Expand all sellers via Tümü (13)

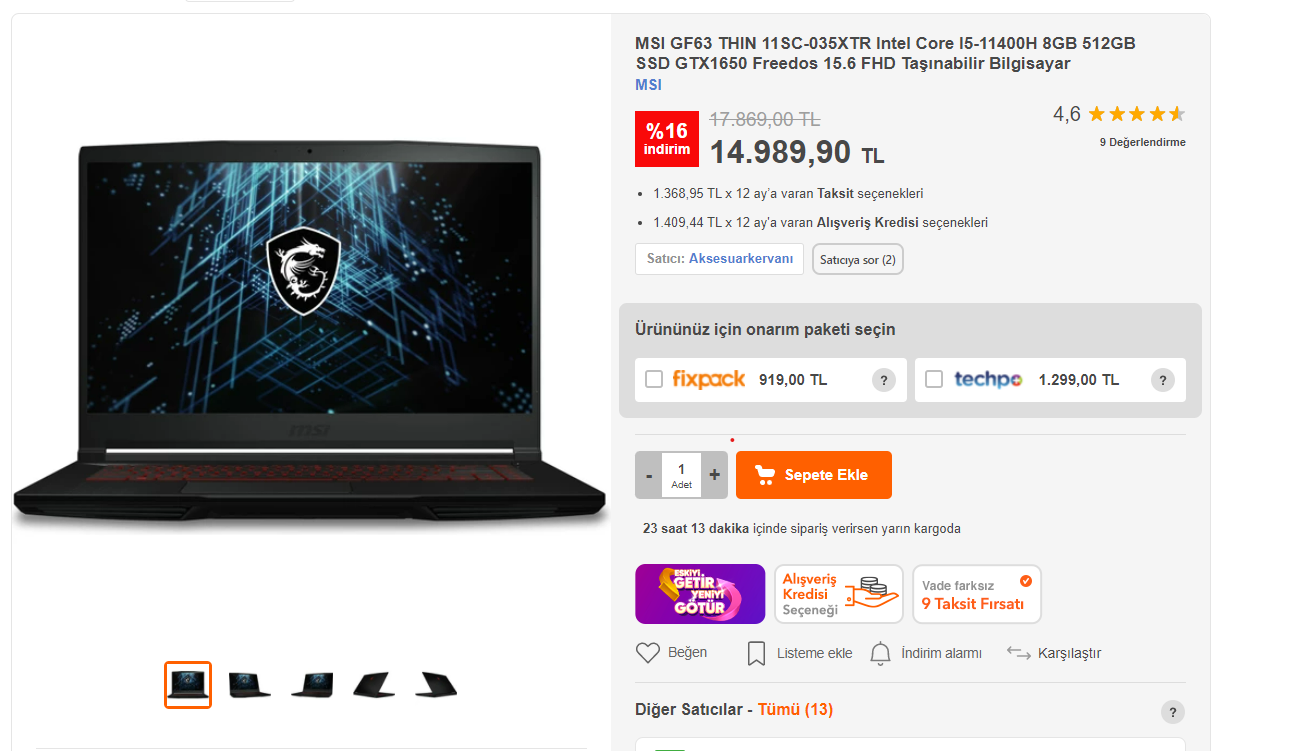pyautogui.click(x=795, y=709)
